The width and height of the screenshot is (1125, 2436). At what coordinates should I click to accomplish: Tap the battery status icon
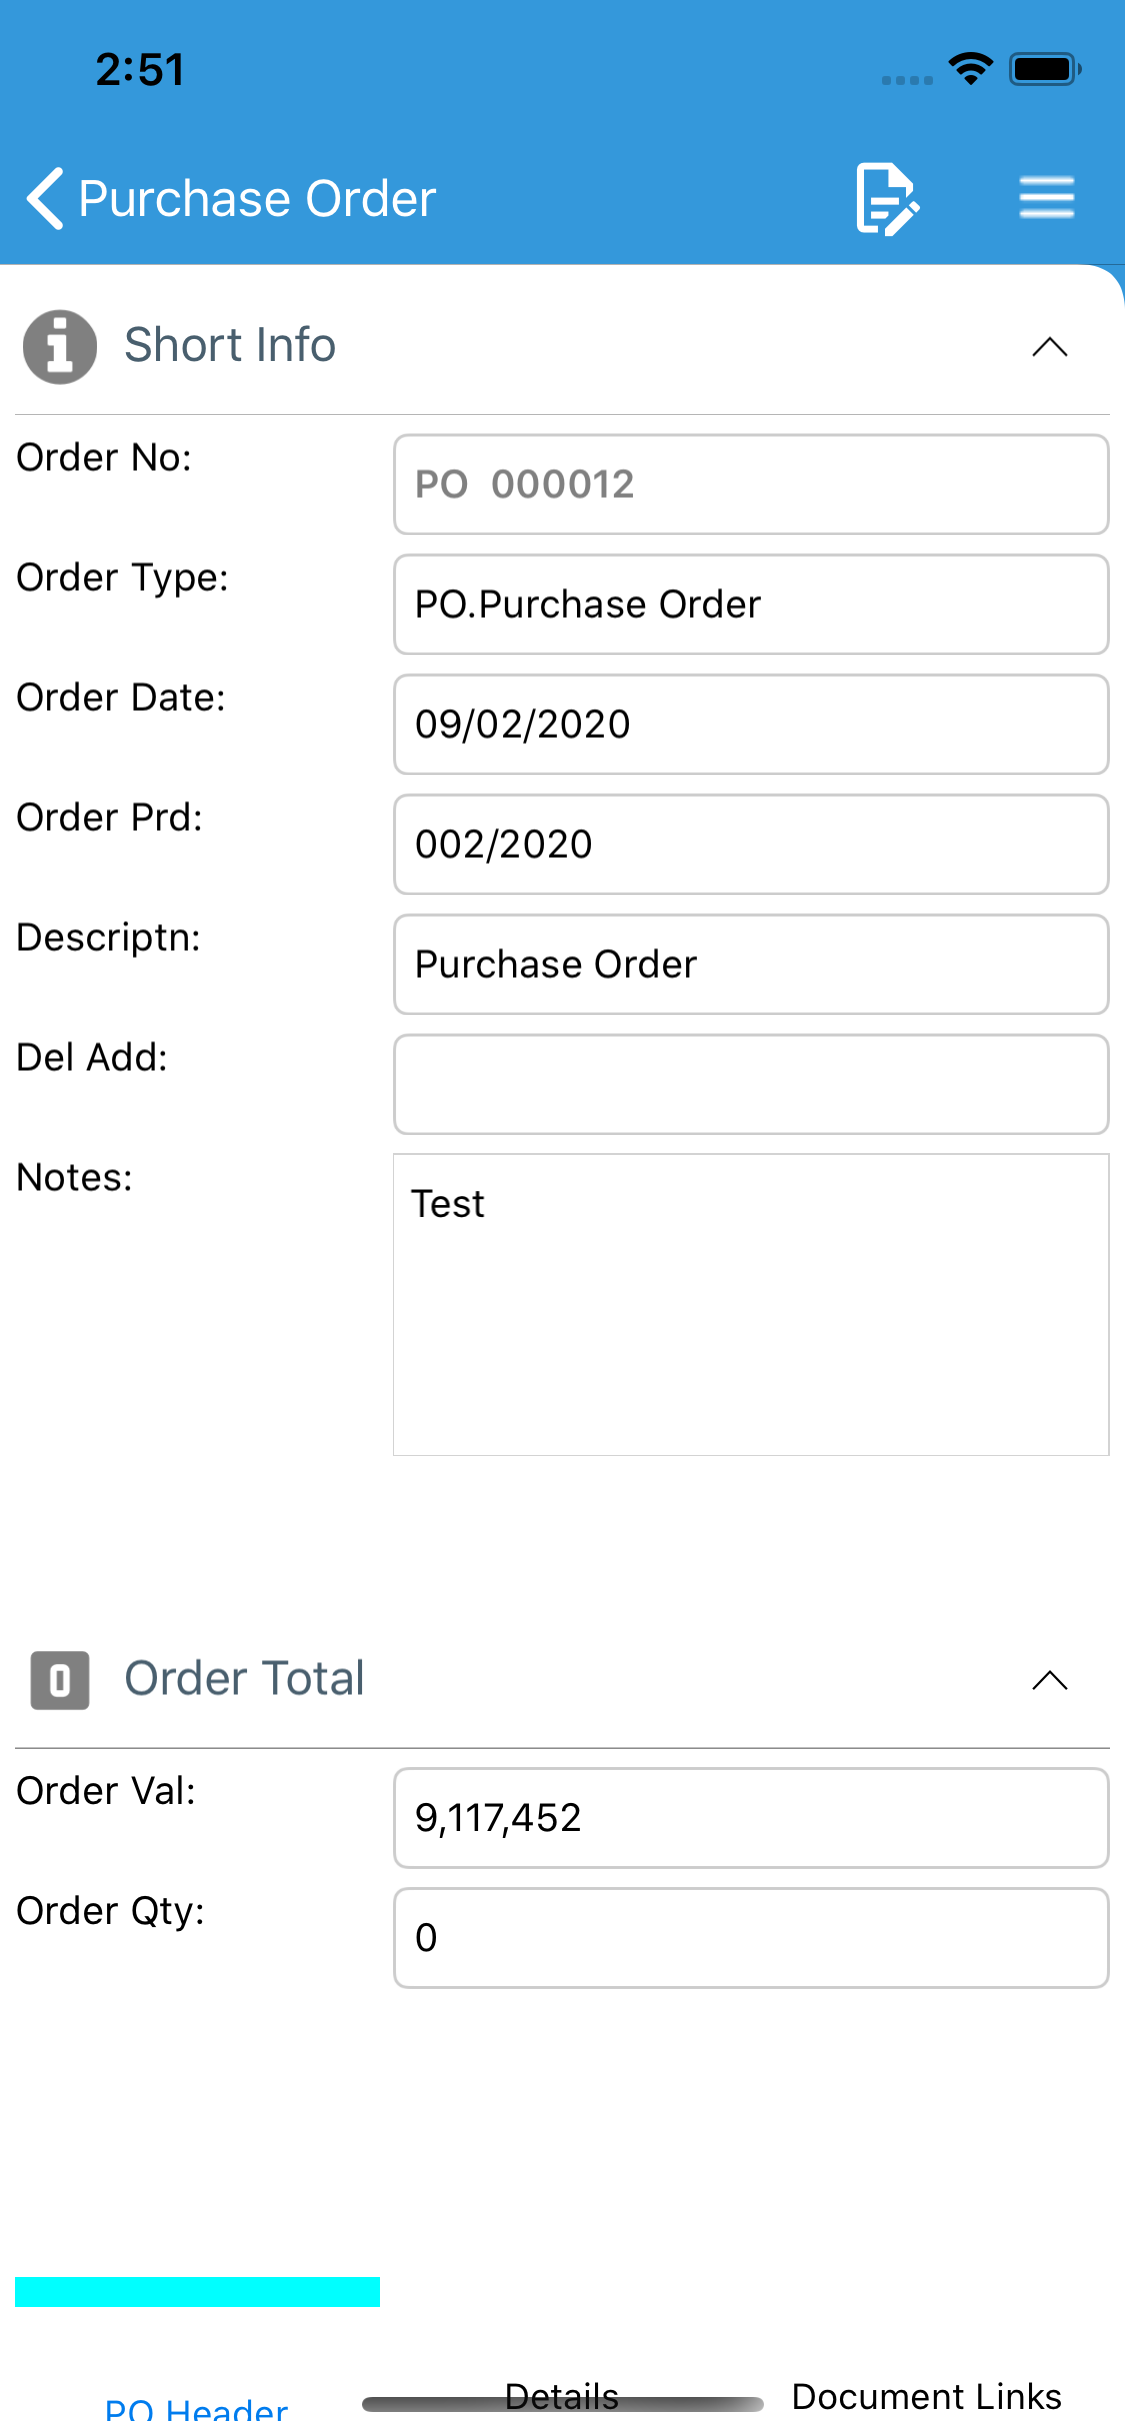pos(1045,69)
